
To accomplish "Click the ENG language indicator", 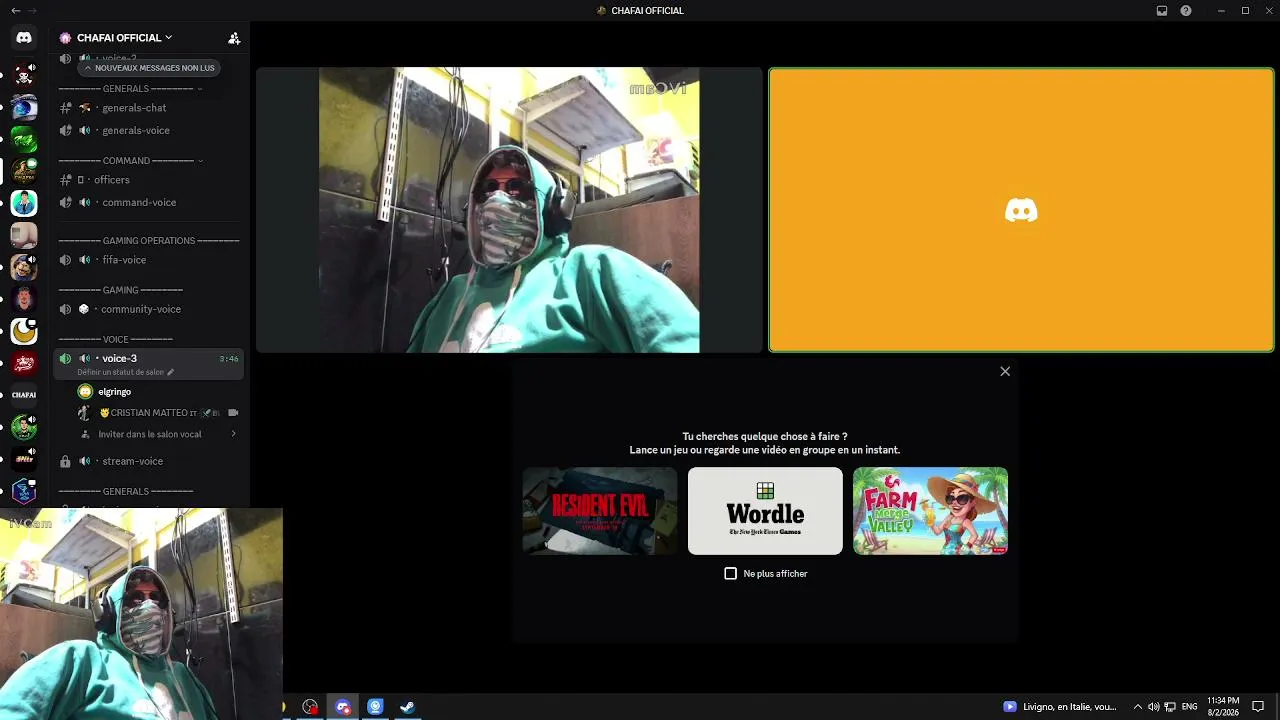I will point(1190,707).
